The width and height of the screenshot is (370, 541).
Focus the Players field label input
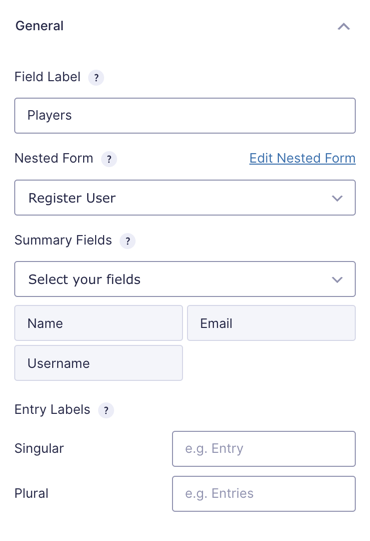(x=185, y=116)
